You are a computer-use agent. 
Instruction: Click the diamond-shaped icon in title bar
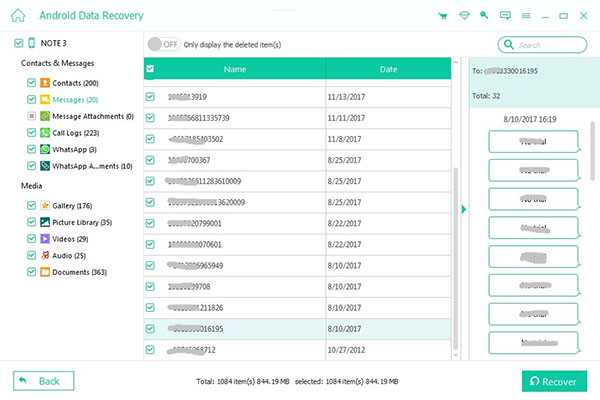(x=464, y=15)
